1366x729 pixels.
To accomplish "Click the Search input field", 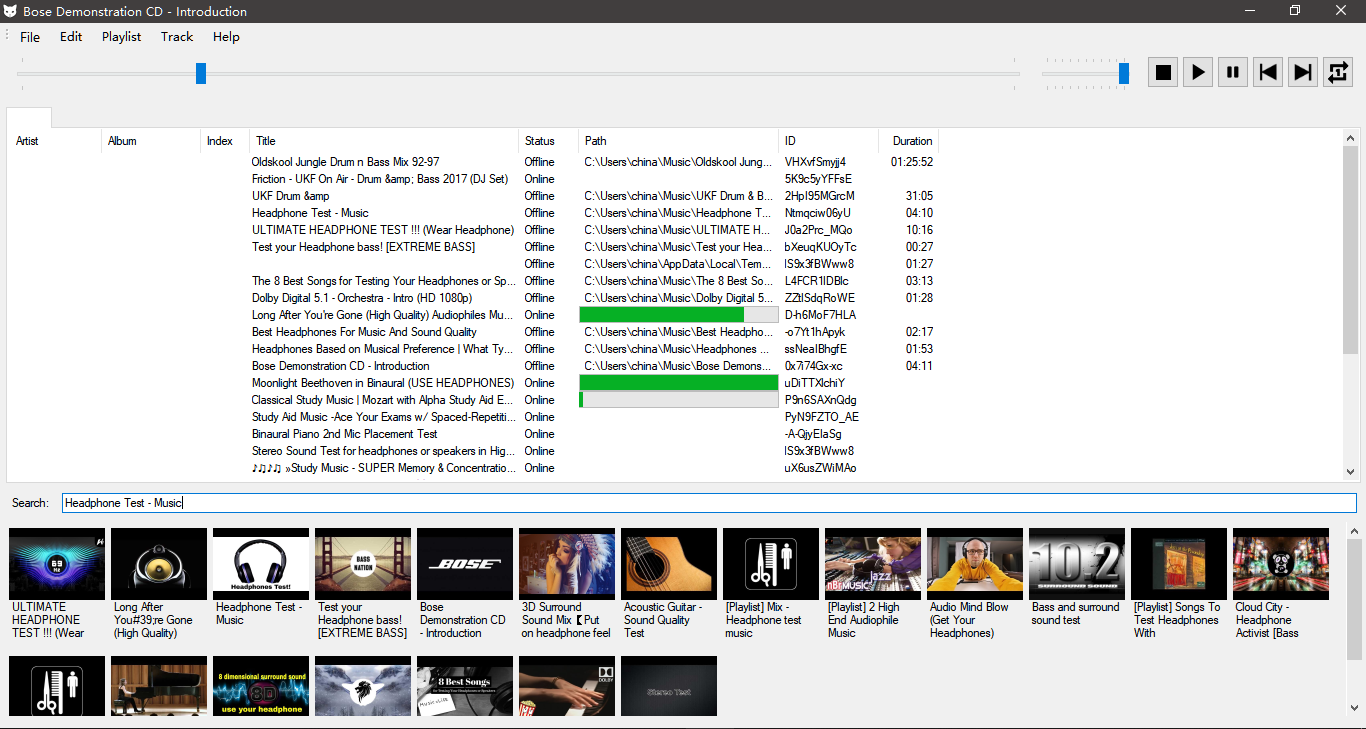I will pos(708,503).
